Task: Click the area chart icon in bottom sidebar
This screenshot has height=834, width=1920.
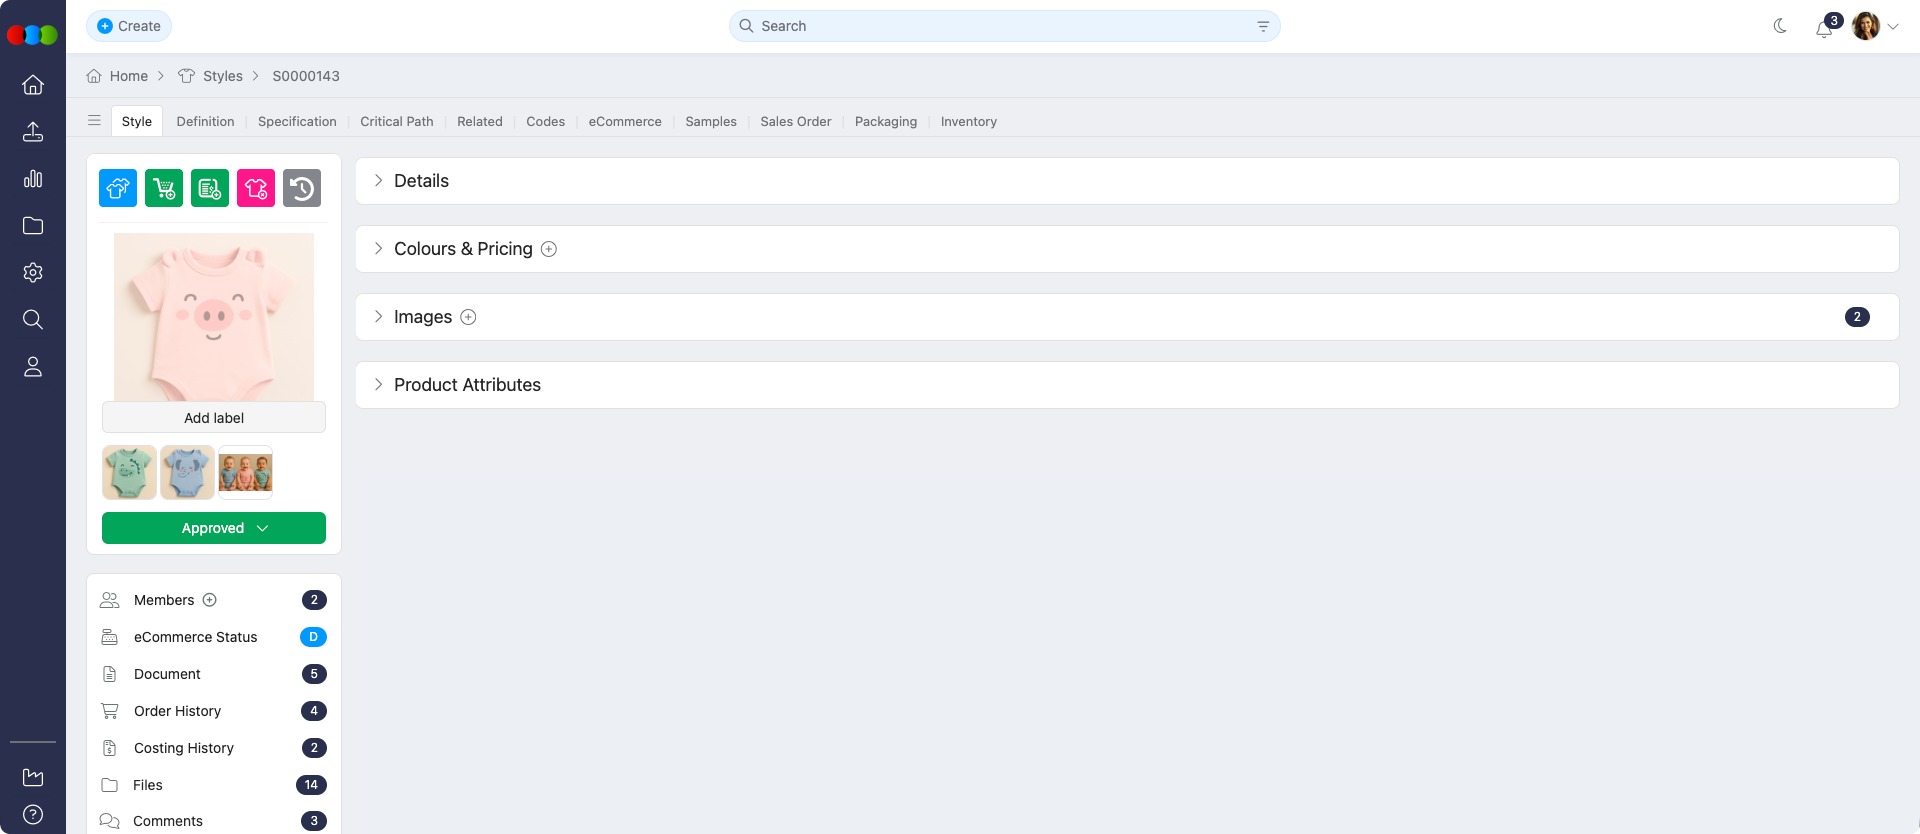Action: coord(33,777)
